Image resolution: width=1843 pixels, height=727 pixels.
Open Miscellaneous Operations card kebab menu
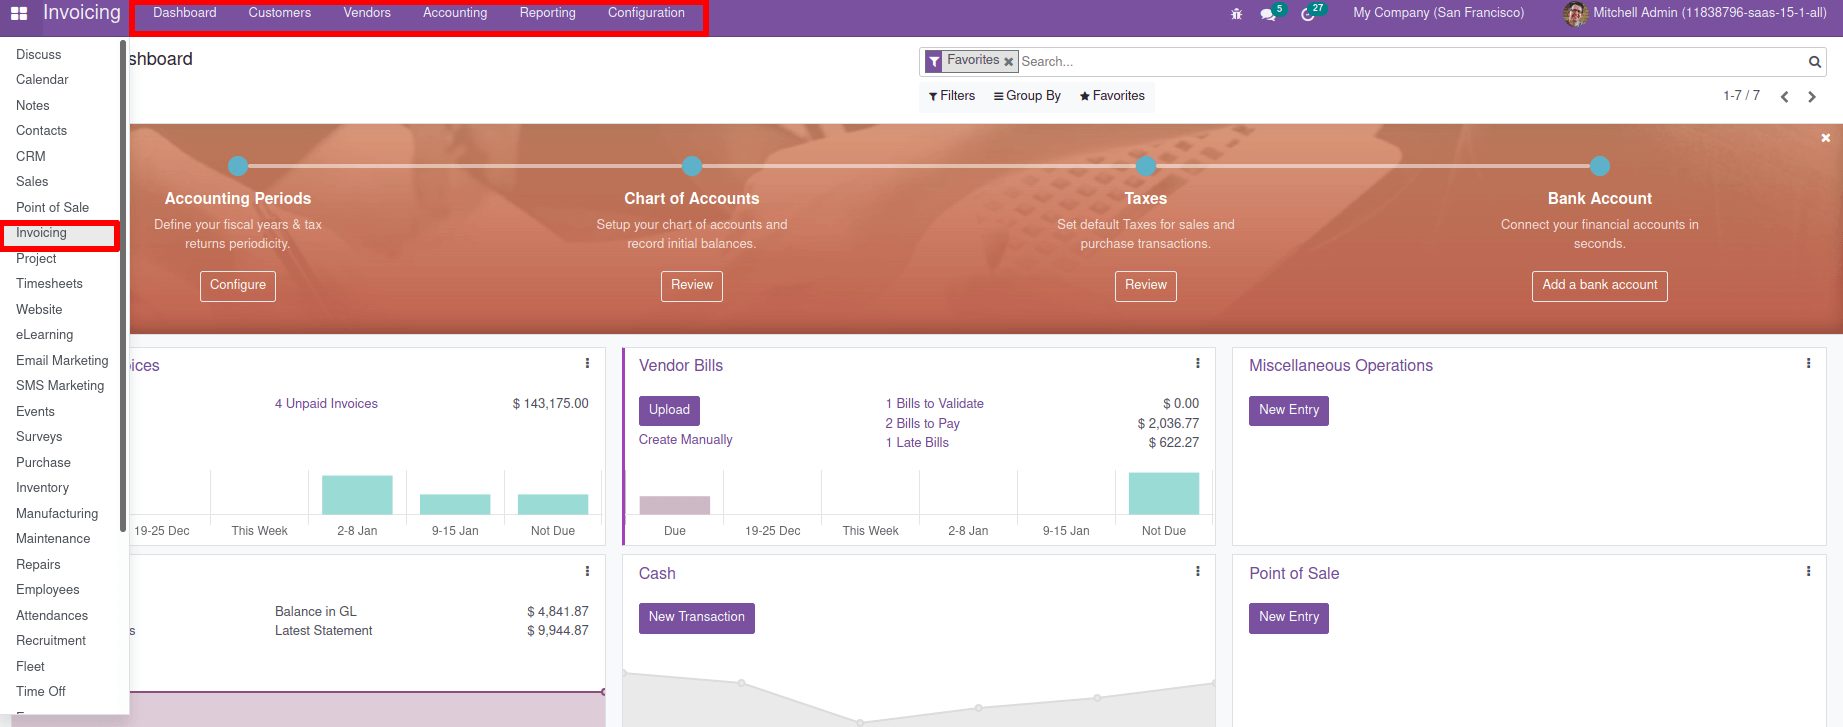click(x=1808, y=364)
